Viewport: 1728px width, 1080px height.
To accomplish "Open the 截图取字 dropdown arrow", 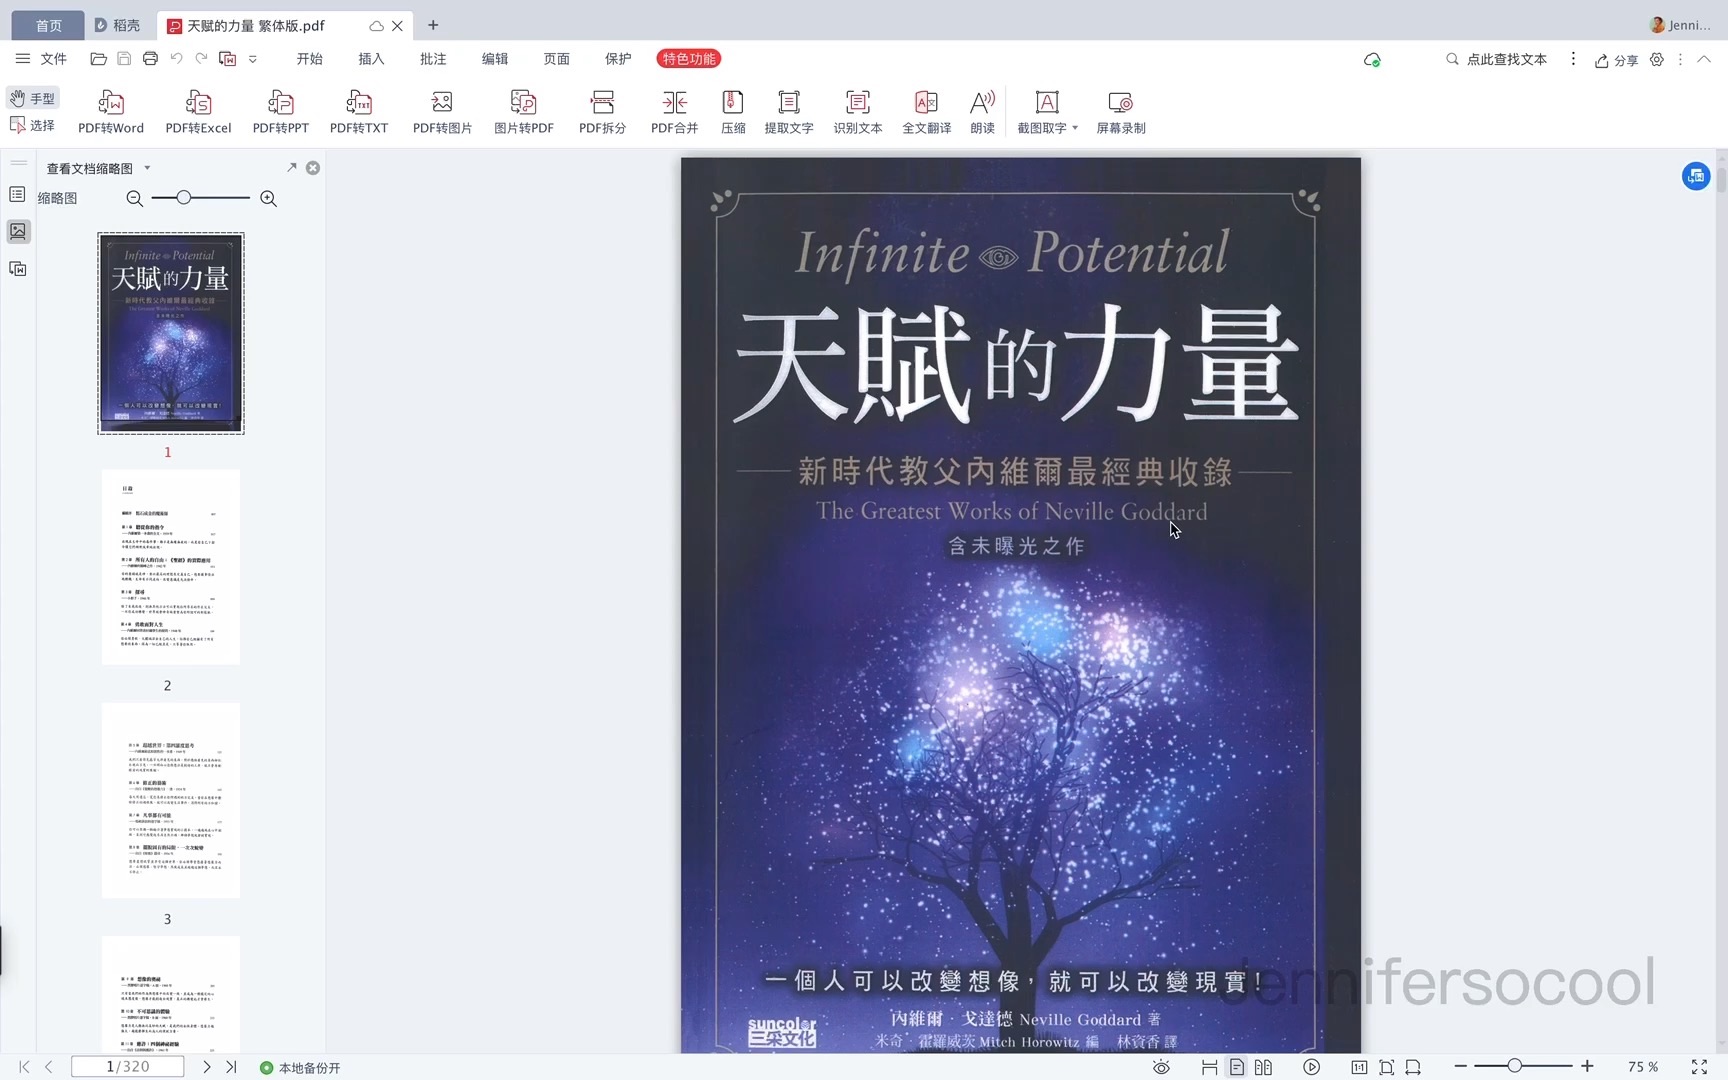I will [x=1075, y=128].
